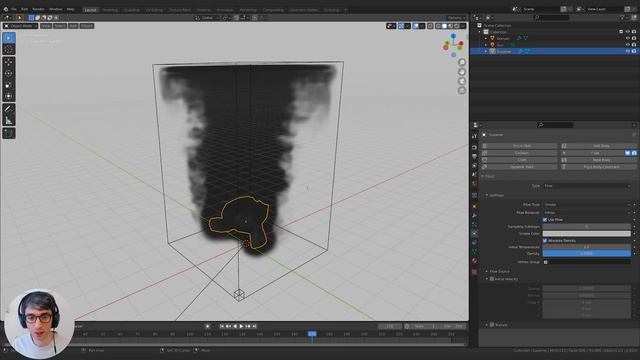
Task: Switch viewport to rendered shading
Action: pos(457,26)
